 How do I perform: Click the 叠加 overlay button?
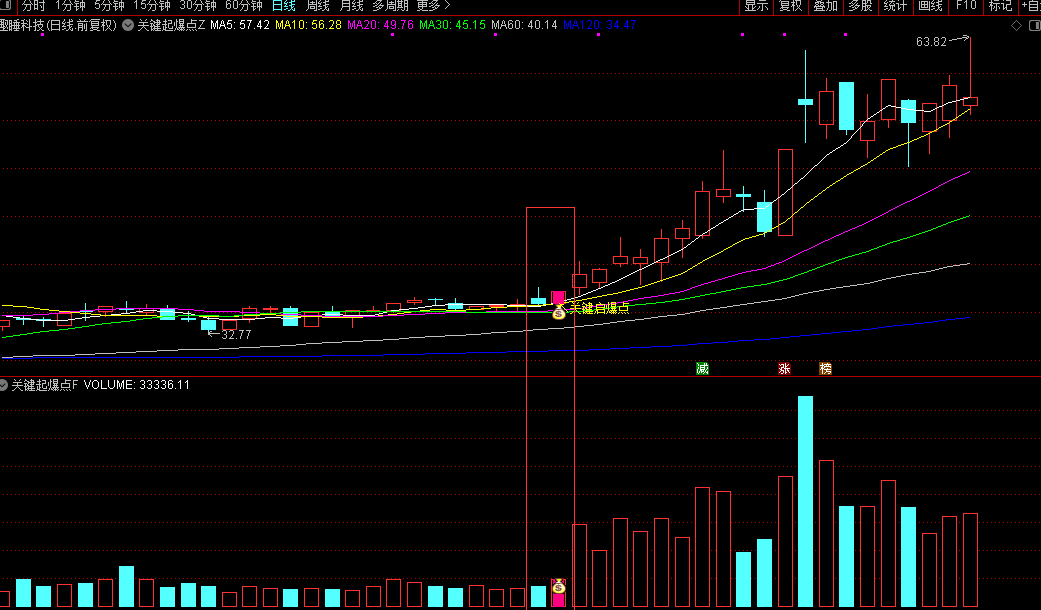coord(825,6)
